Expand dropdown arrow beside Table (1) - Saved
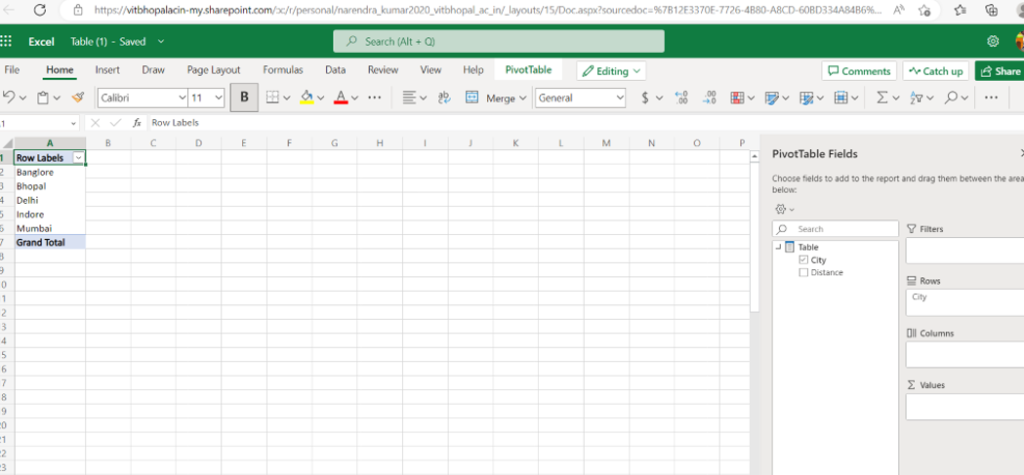The width and height of the screenshot is (1024, 475). coord(161,41)
